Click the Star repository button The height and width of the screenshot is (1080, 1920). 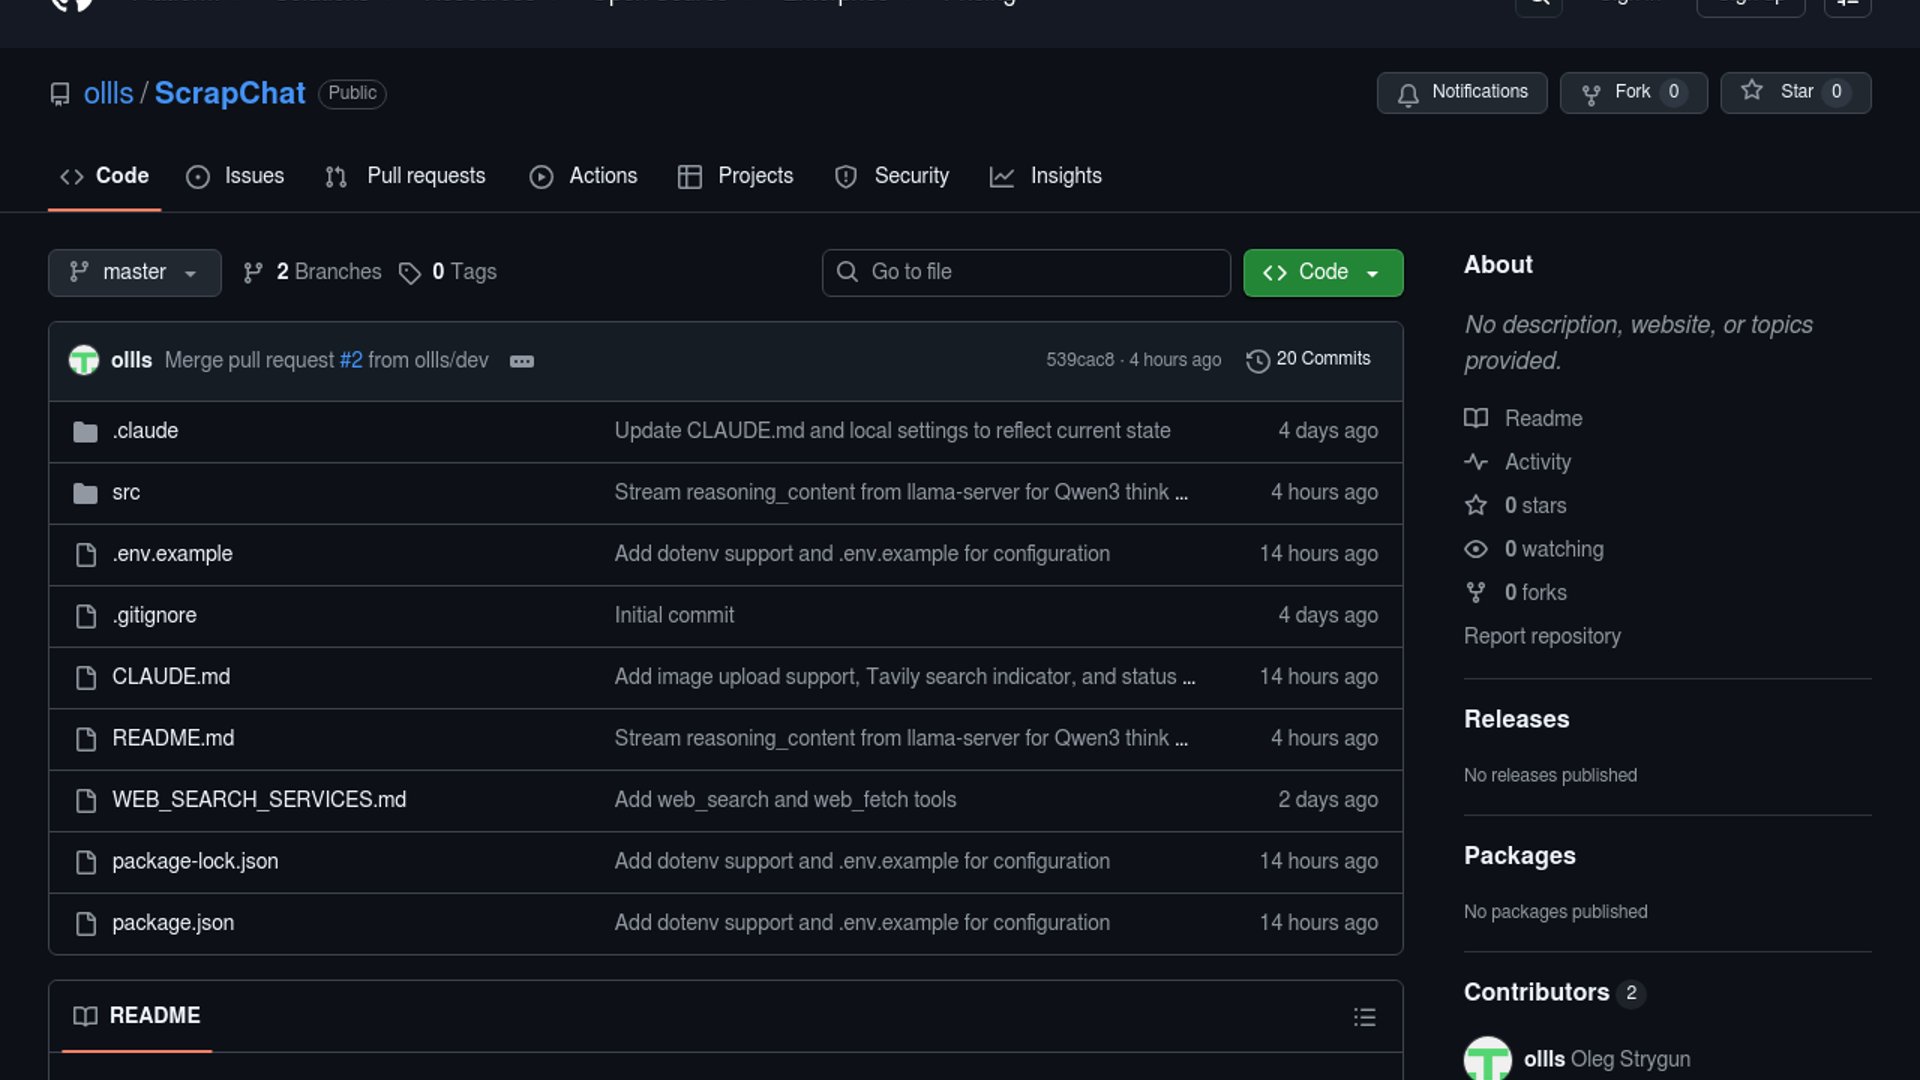pos(1795,92)
